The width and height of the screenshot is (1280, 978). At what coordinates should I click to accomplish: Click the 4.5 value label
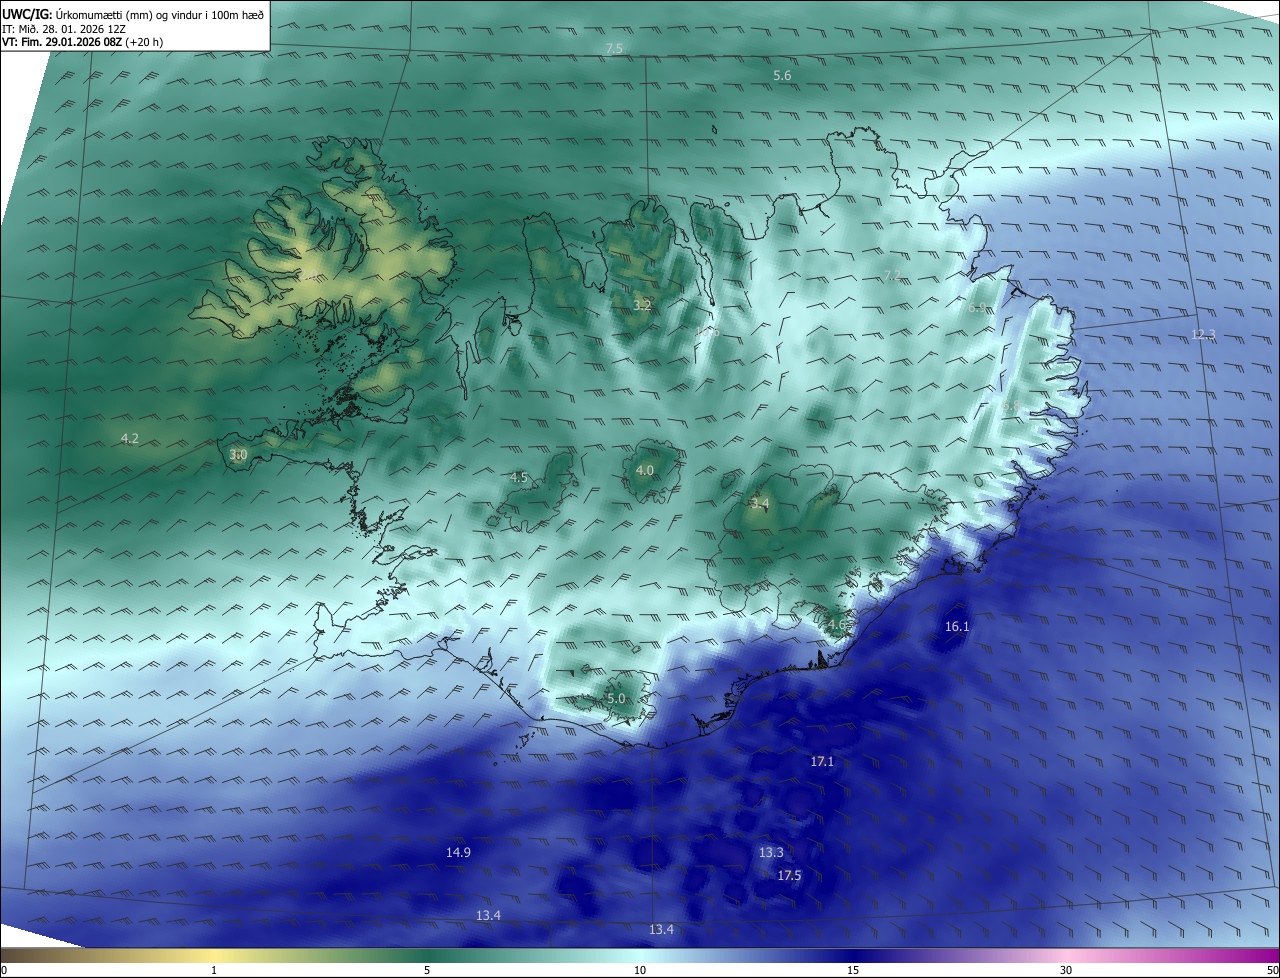point(518,478)
